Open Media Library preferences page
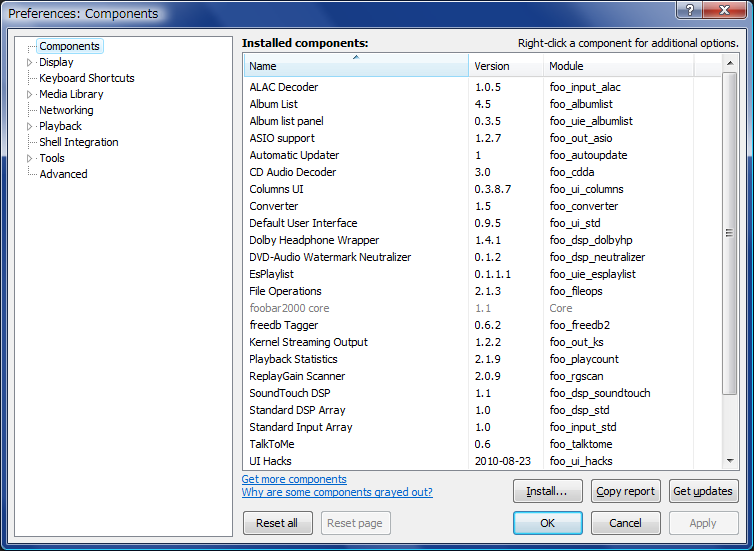Image resolution: width=754 pixels, height=551 pixels. [71, 94]
